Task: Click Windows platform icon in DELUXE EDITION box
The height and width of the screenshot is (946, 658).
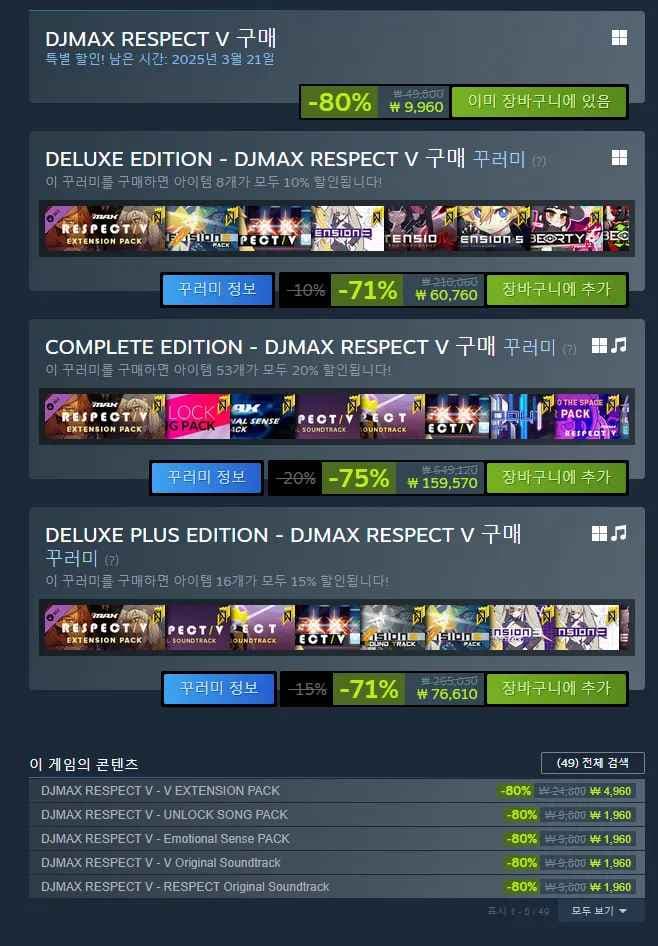Action: [x=619, y=158]
